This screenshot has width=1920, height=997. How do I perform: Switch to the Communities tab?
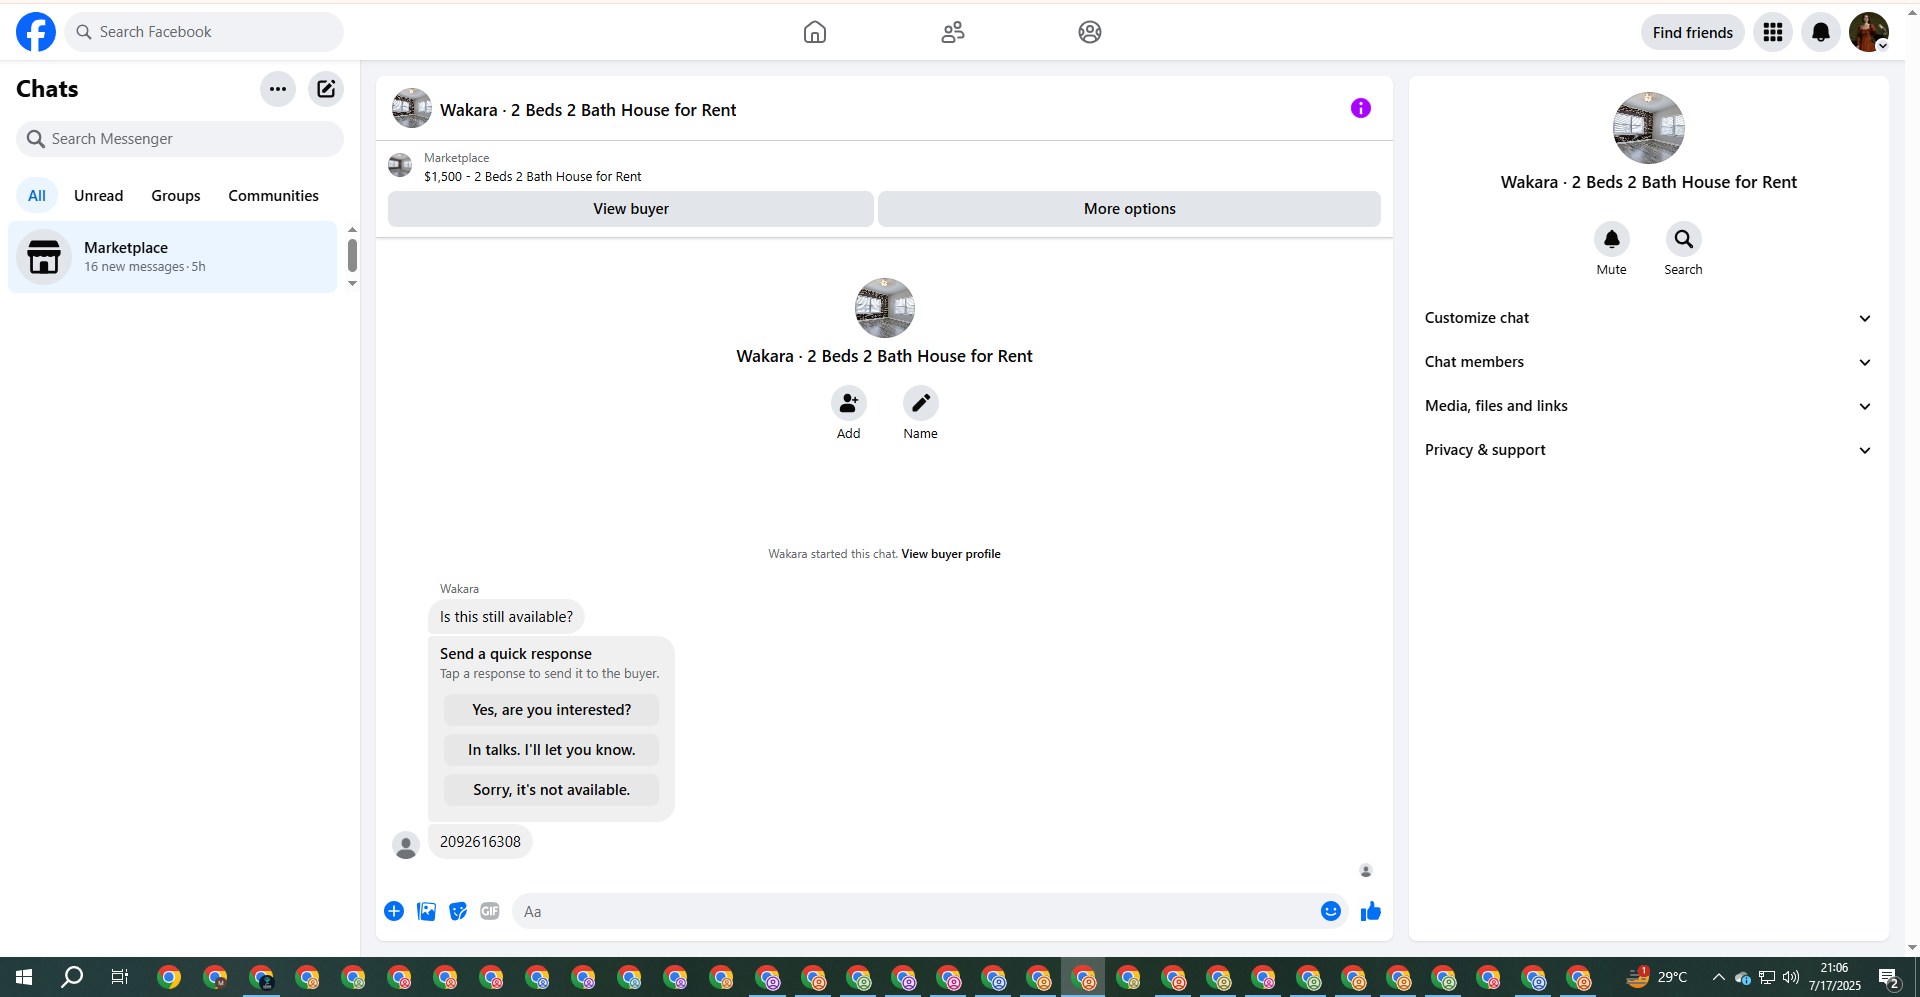point(274,196)
